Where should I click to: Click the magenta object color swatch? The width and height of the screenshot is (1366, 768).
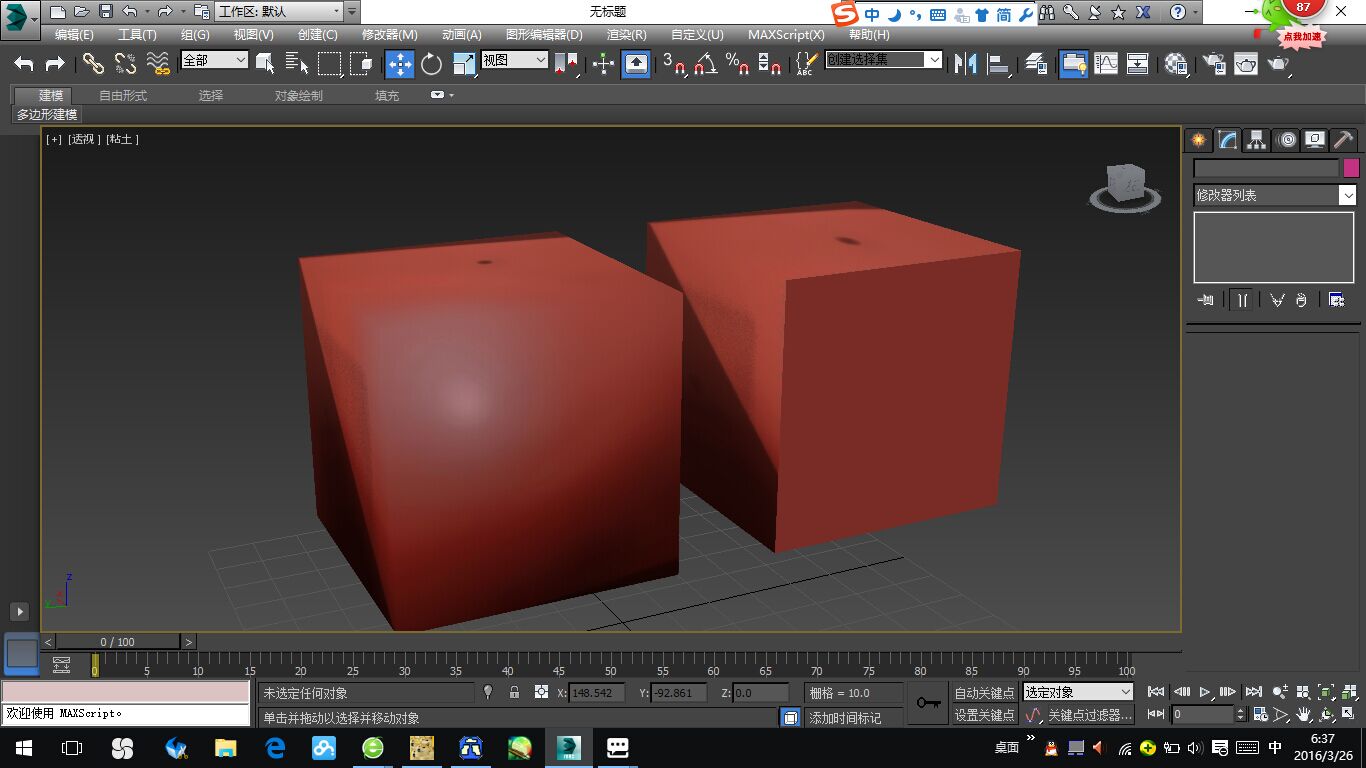click(x=1351, y=168)
